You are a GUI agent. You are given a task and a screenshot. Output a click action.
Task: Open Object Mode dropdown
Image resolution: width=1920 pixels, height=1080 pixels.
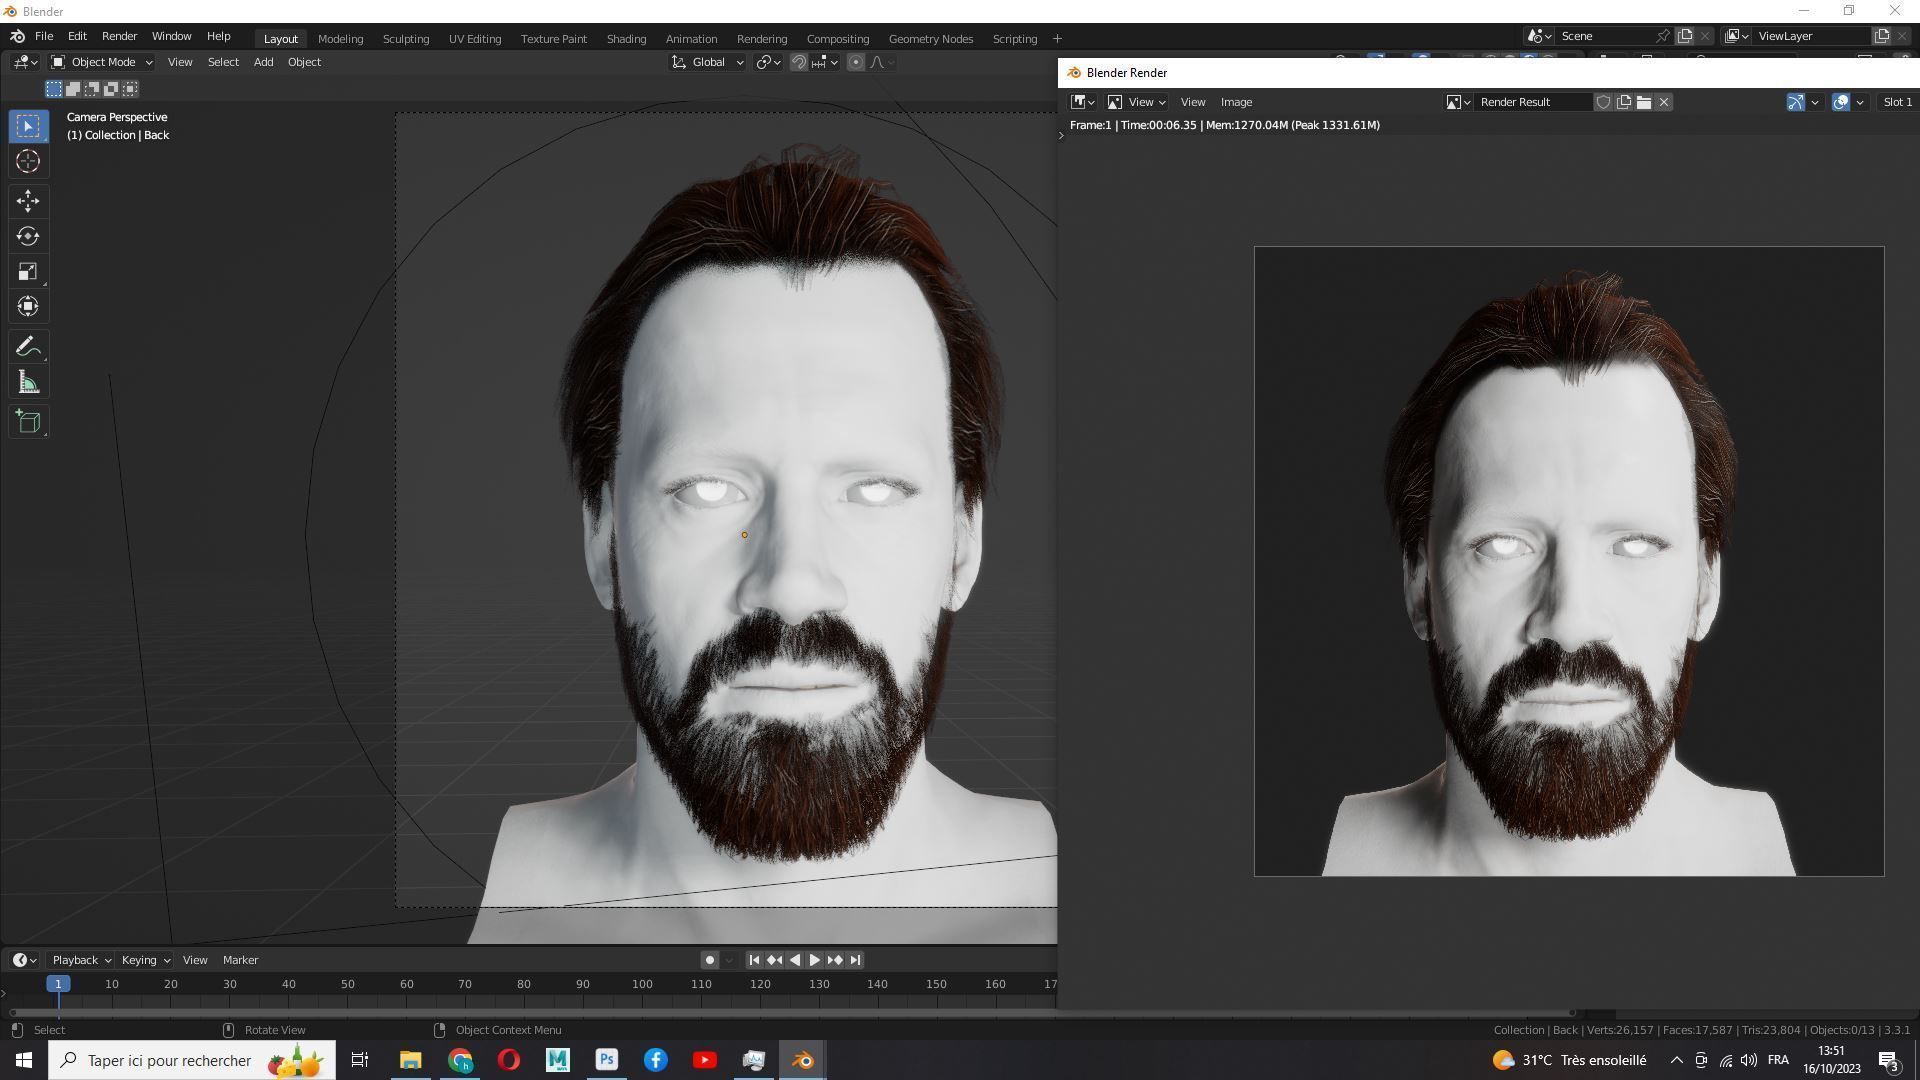(x=101, y=62)
